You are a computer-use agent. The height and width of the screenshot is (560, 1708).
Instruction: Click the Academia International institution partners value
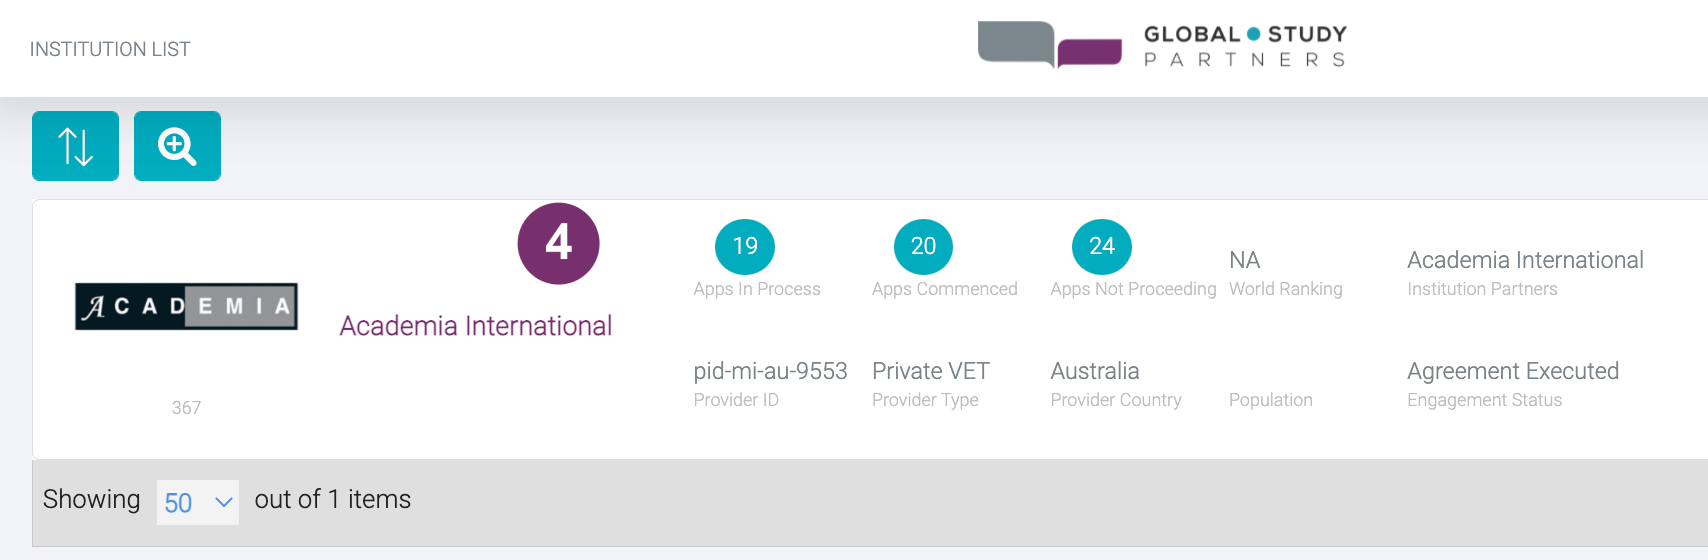point(1525,260)
